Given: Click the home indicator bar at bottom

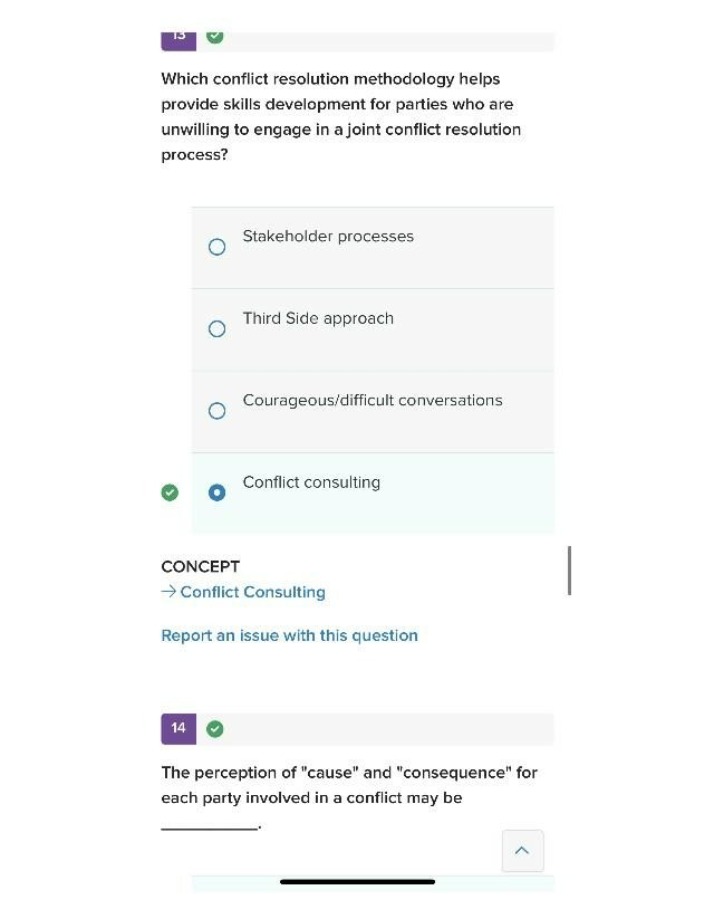Looking at the screenshot, I should point(358,881).
